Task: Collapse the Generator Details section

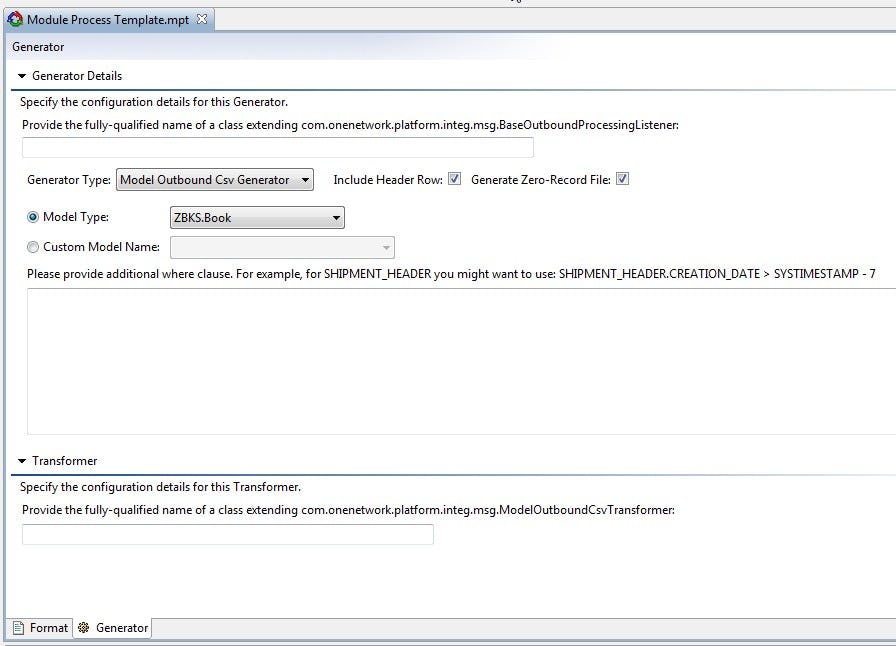Action: tap(22, 76)
